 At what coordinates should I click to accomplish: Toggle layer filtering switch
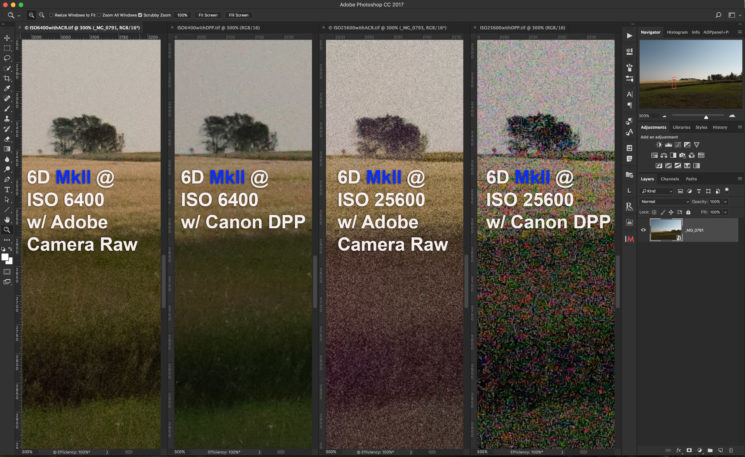727,190
